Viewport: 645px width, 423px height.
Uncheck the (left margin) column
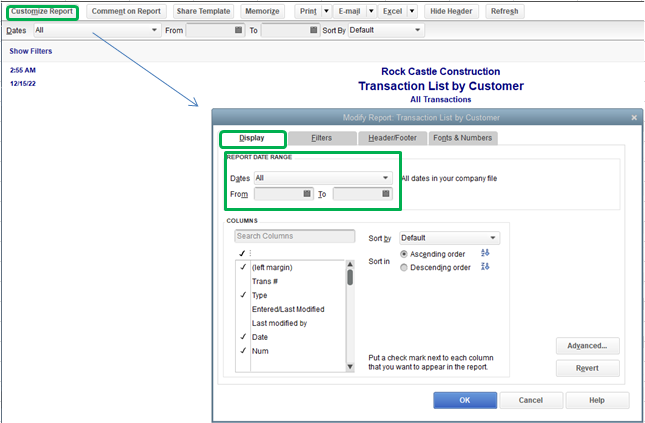click(x=243, y=267)
